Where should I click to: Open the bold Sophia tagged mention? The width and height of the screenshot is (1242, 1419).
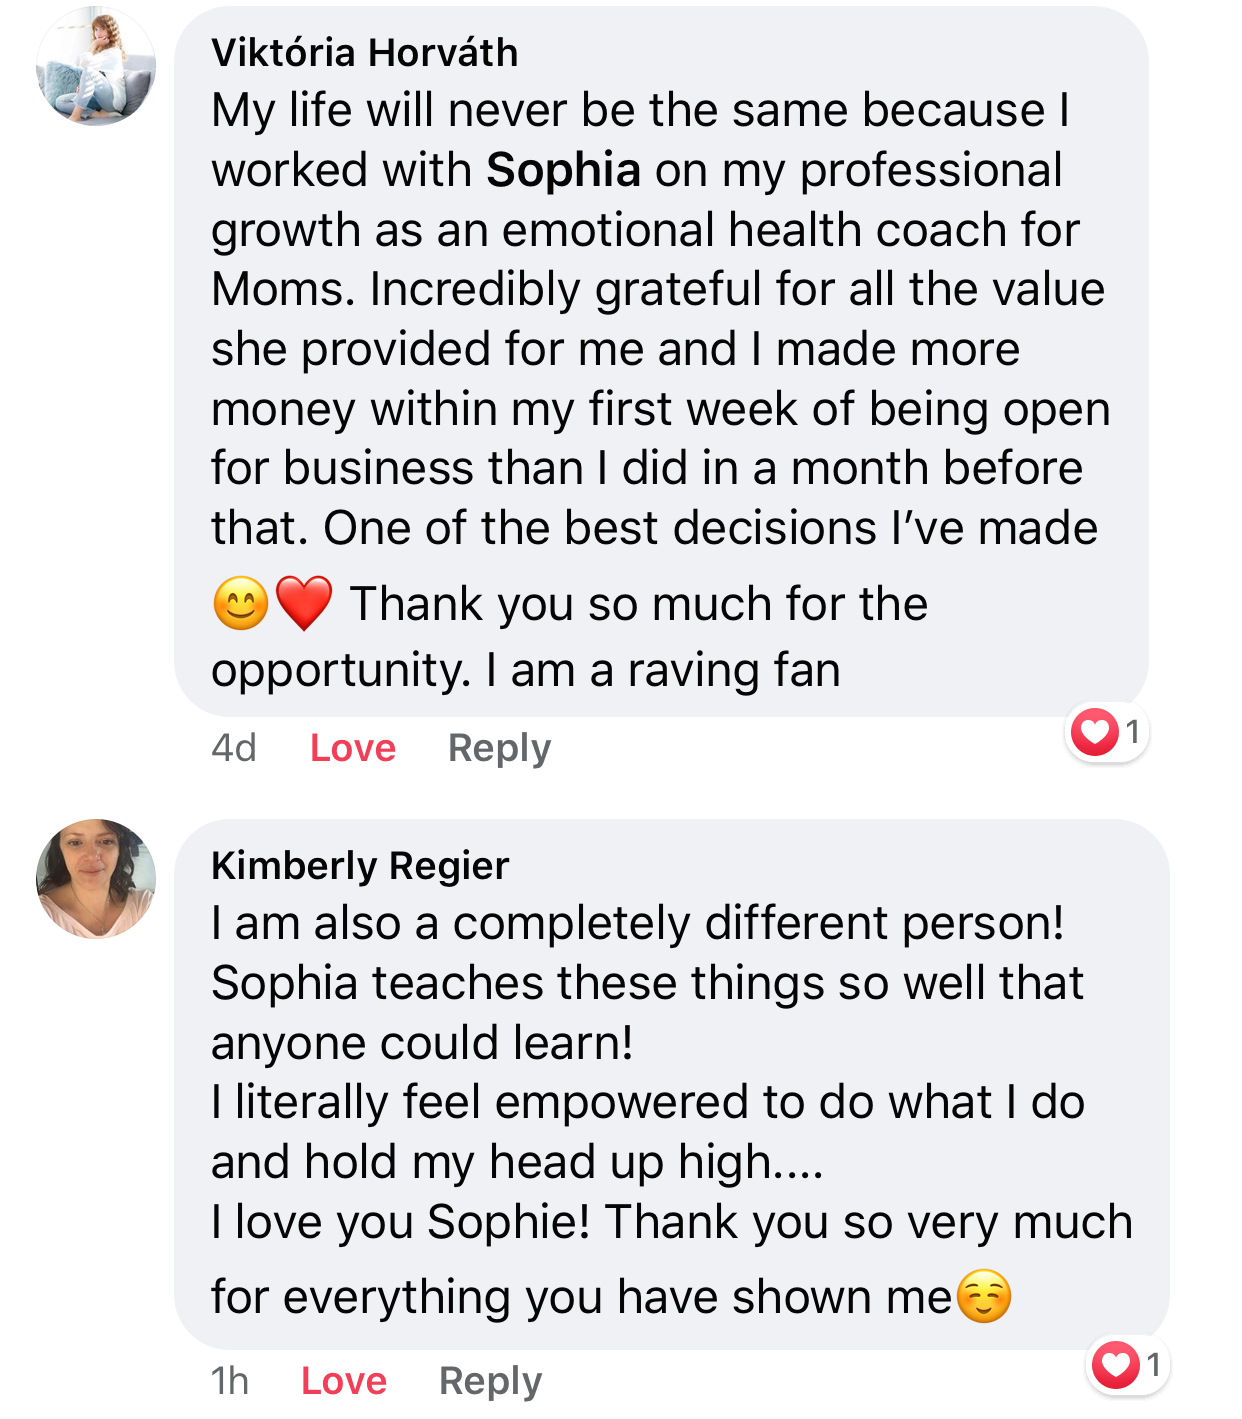click(x=563, y=170)
